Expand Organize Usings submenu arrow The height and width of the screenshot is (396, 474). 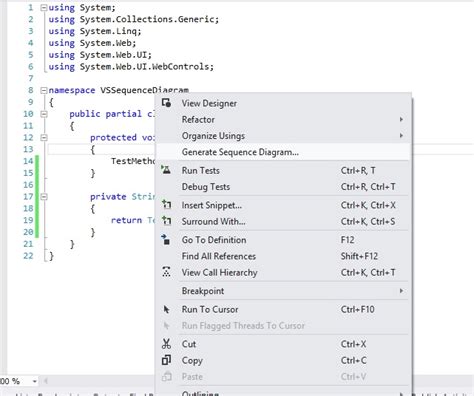coord(401,136)
